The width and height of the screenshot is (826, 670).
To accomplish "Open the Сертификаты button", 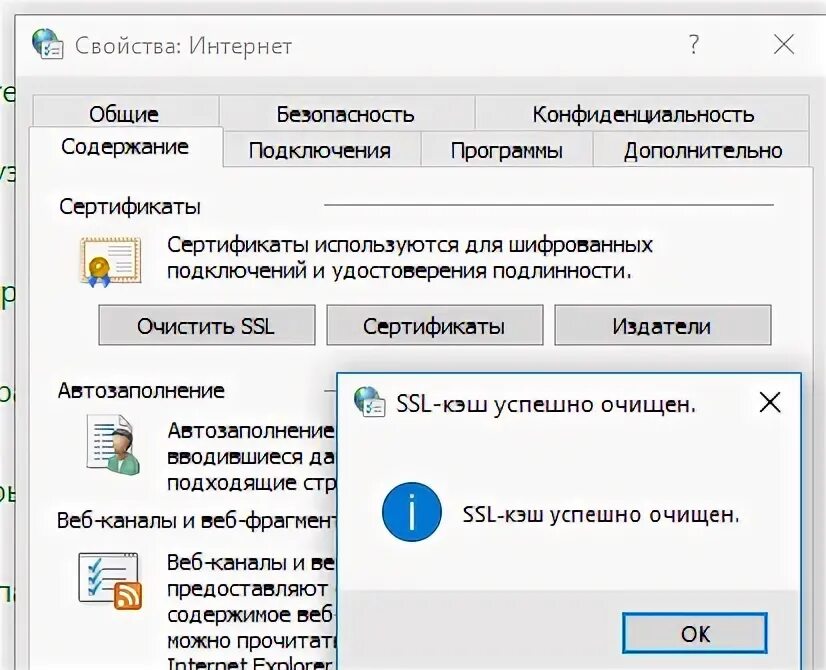I will [435, 325].
